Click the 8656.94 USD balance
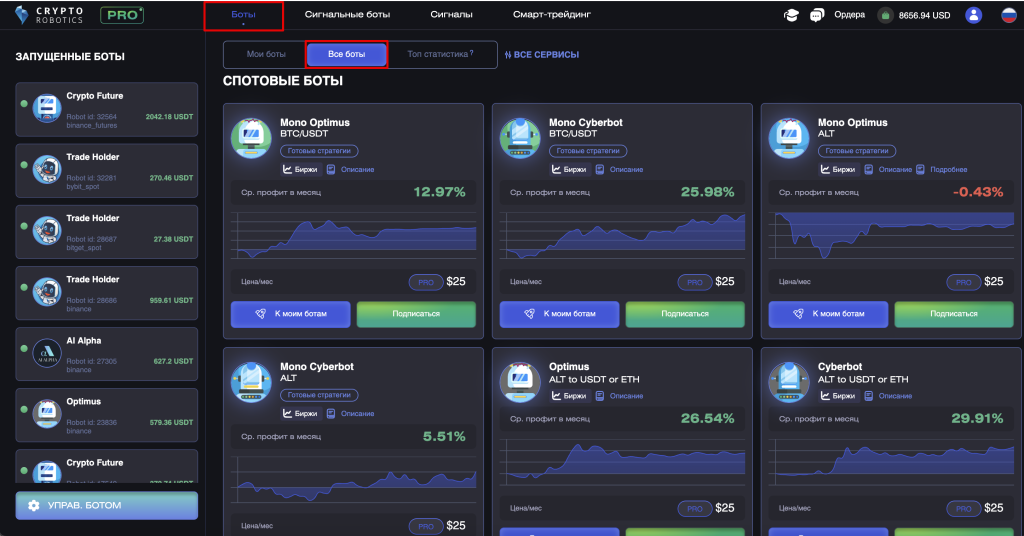The image size is (1024, 536). click(x=924, y=15)
